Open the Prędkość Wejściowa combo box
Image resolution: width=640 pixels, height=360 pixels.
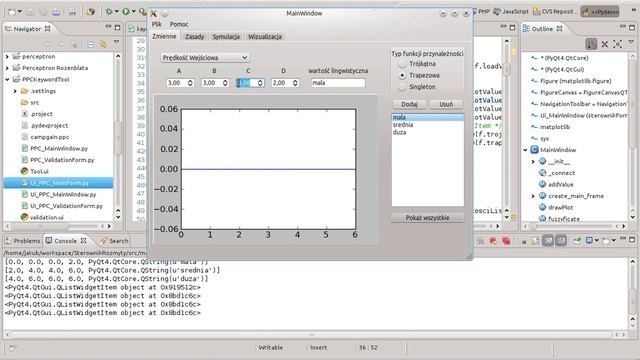click(204, 58)
